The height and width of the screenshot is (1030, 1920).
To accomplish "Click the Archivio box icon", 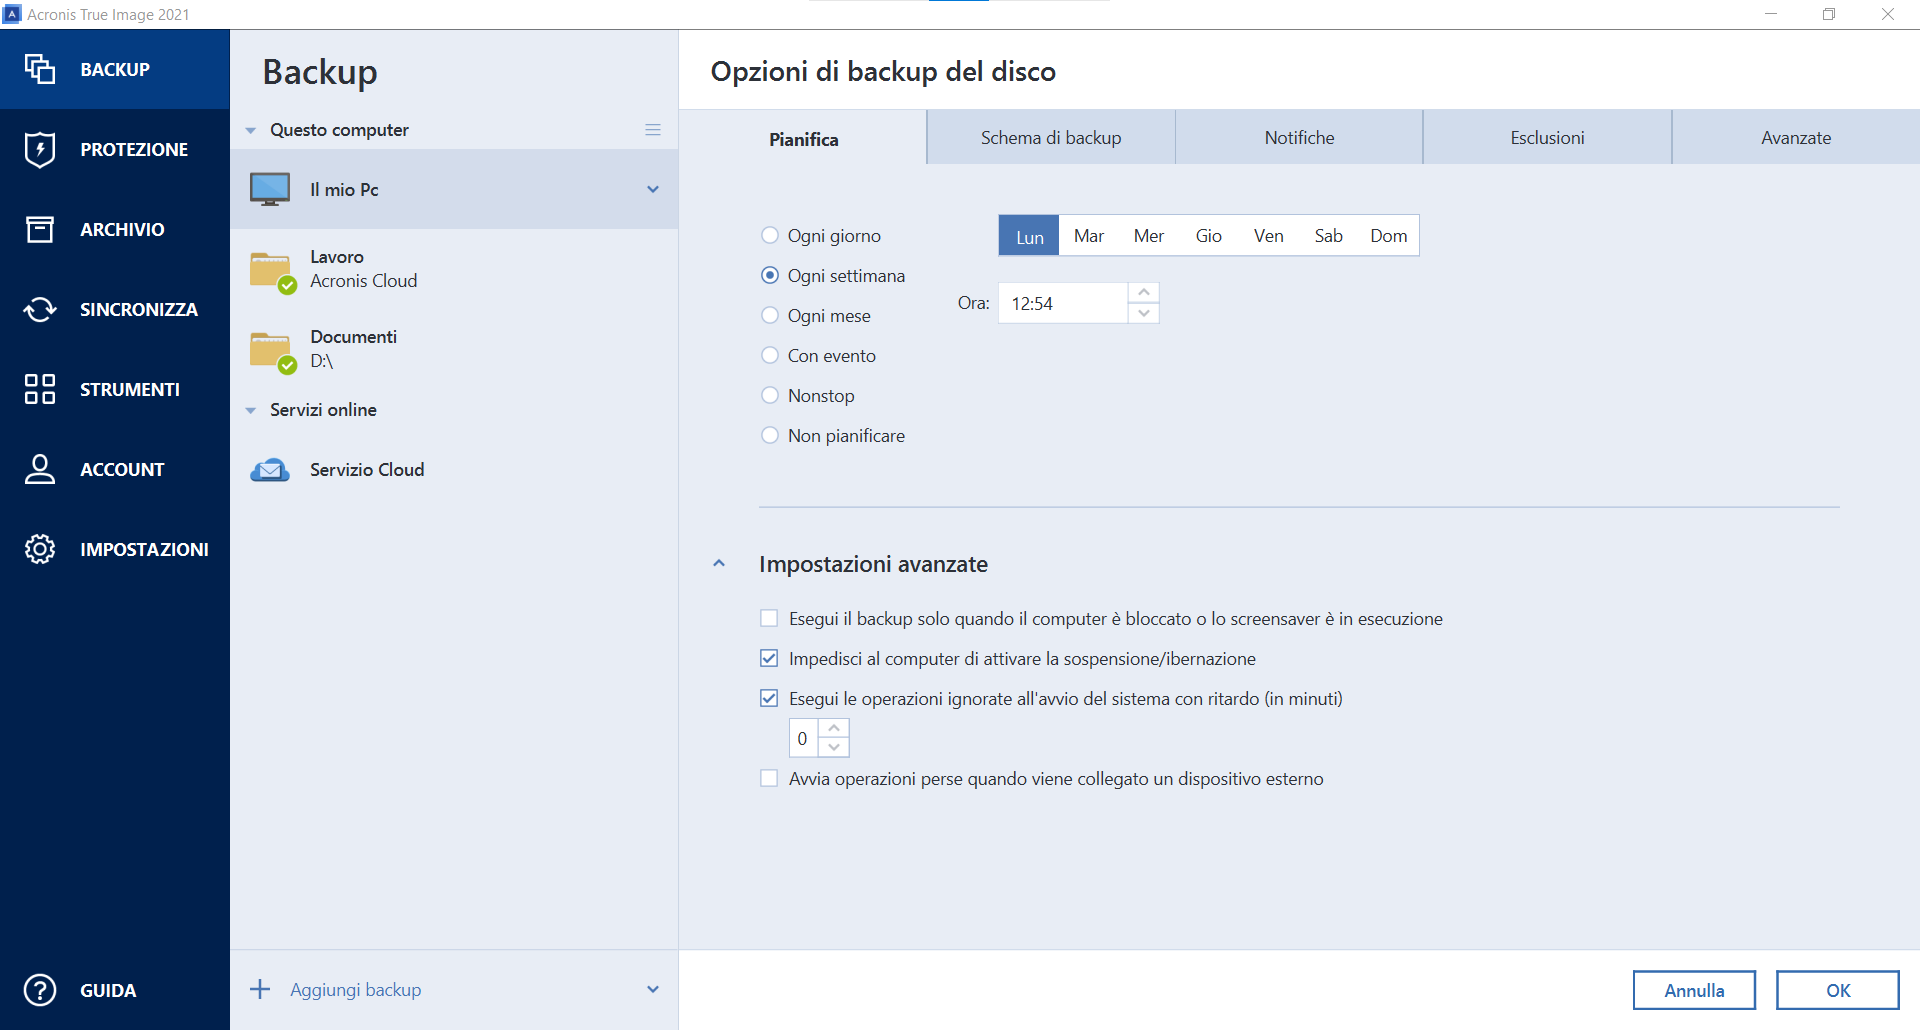I will 40,229.
